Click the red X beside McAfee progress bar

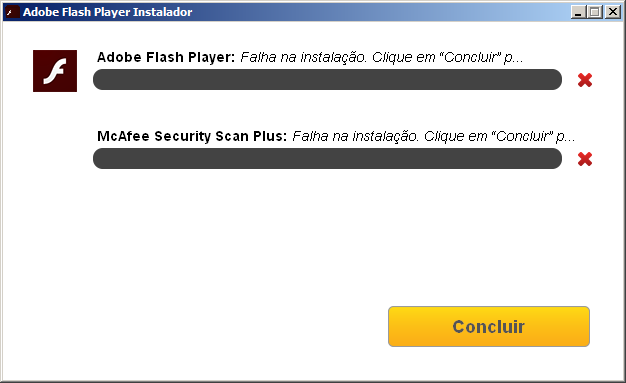point(585,159)
